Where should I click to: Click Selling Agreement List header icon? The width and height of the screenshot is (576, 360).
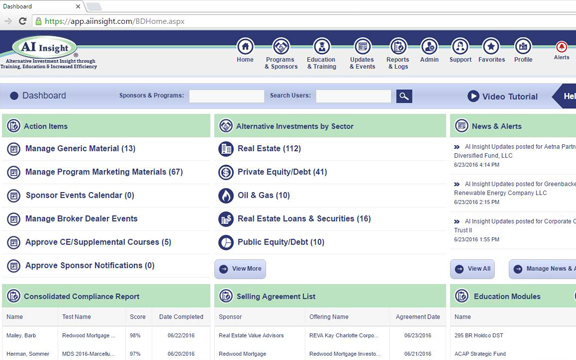(226, 296)
